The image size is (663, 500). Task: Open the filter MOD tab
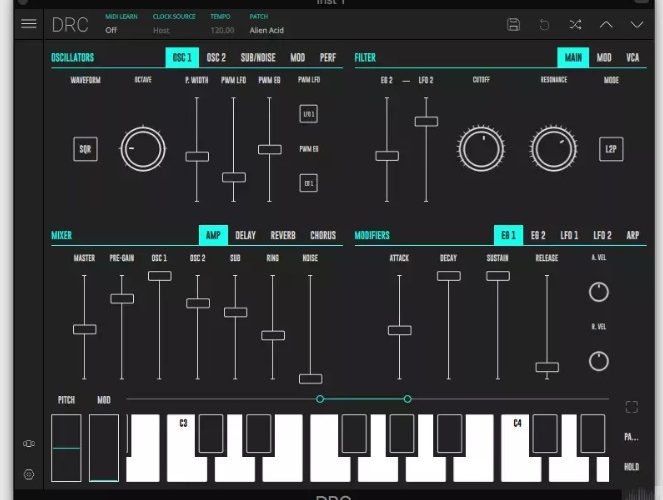point(604,57)
